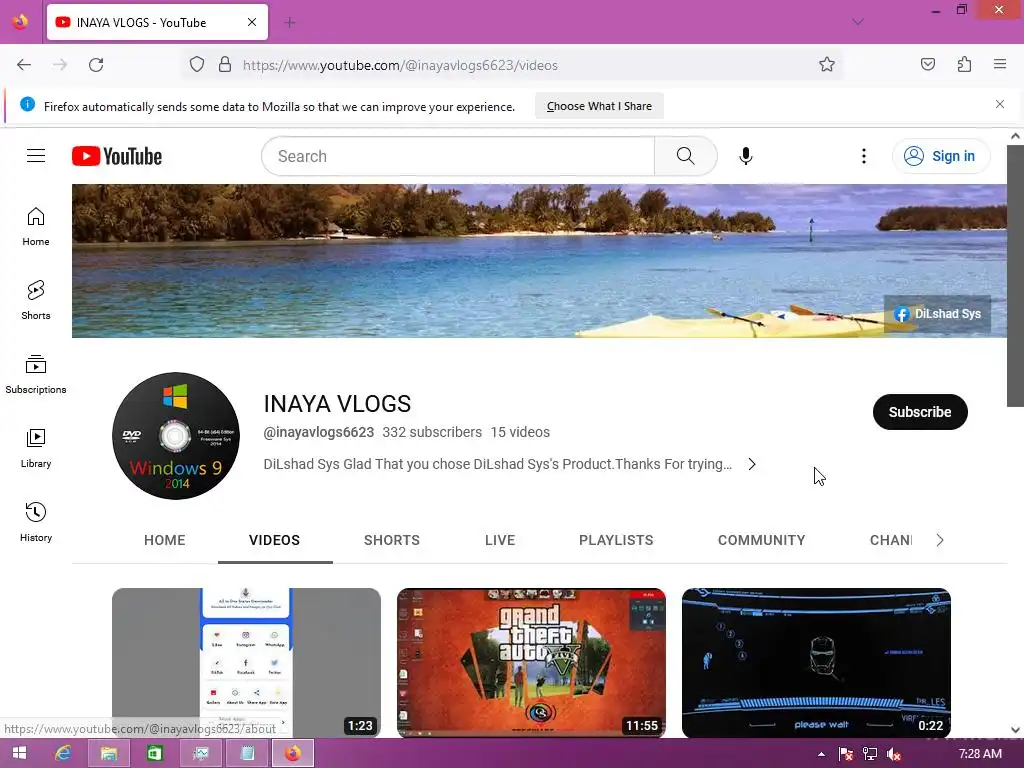Select the VIDEOS channel tab
The image size is (1024, 768).
[x=274, y=540]
